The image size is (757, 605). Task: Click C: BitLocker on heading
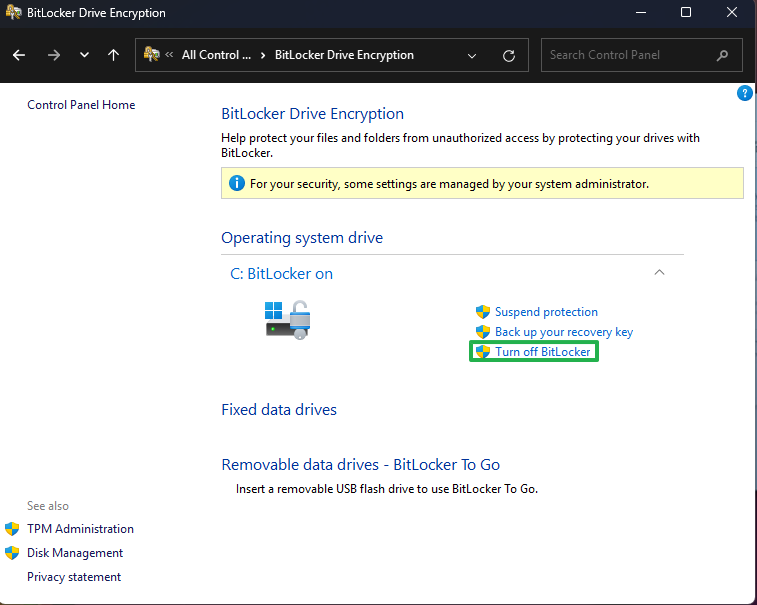click(281, 274)
